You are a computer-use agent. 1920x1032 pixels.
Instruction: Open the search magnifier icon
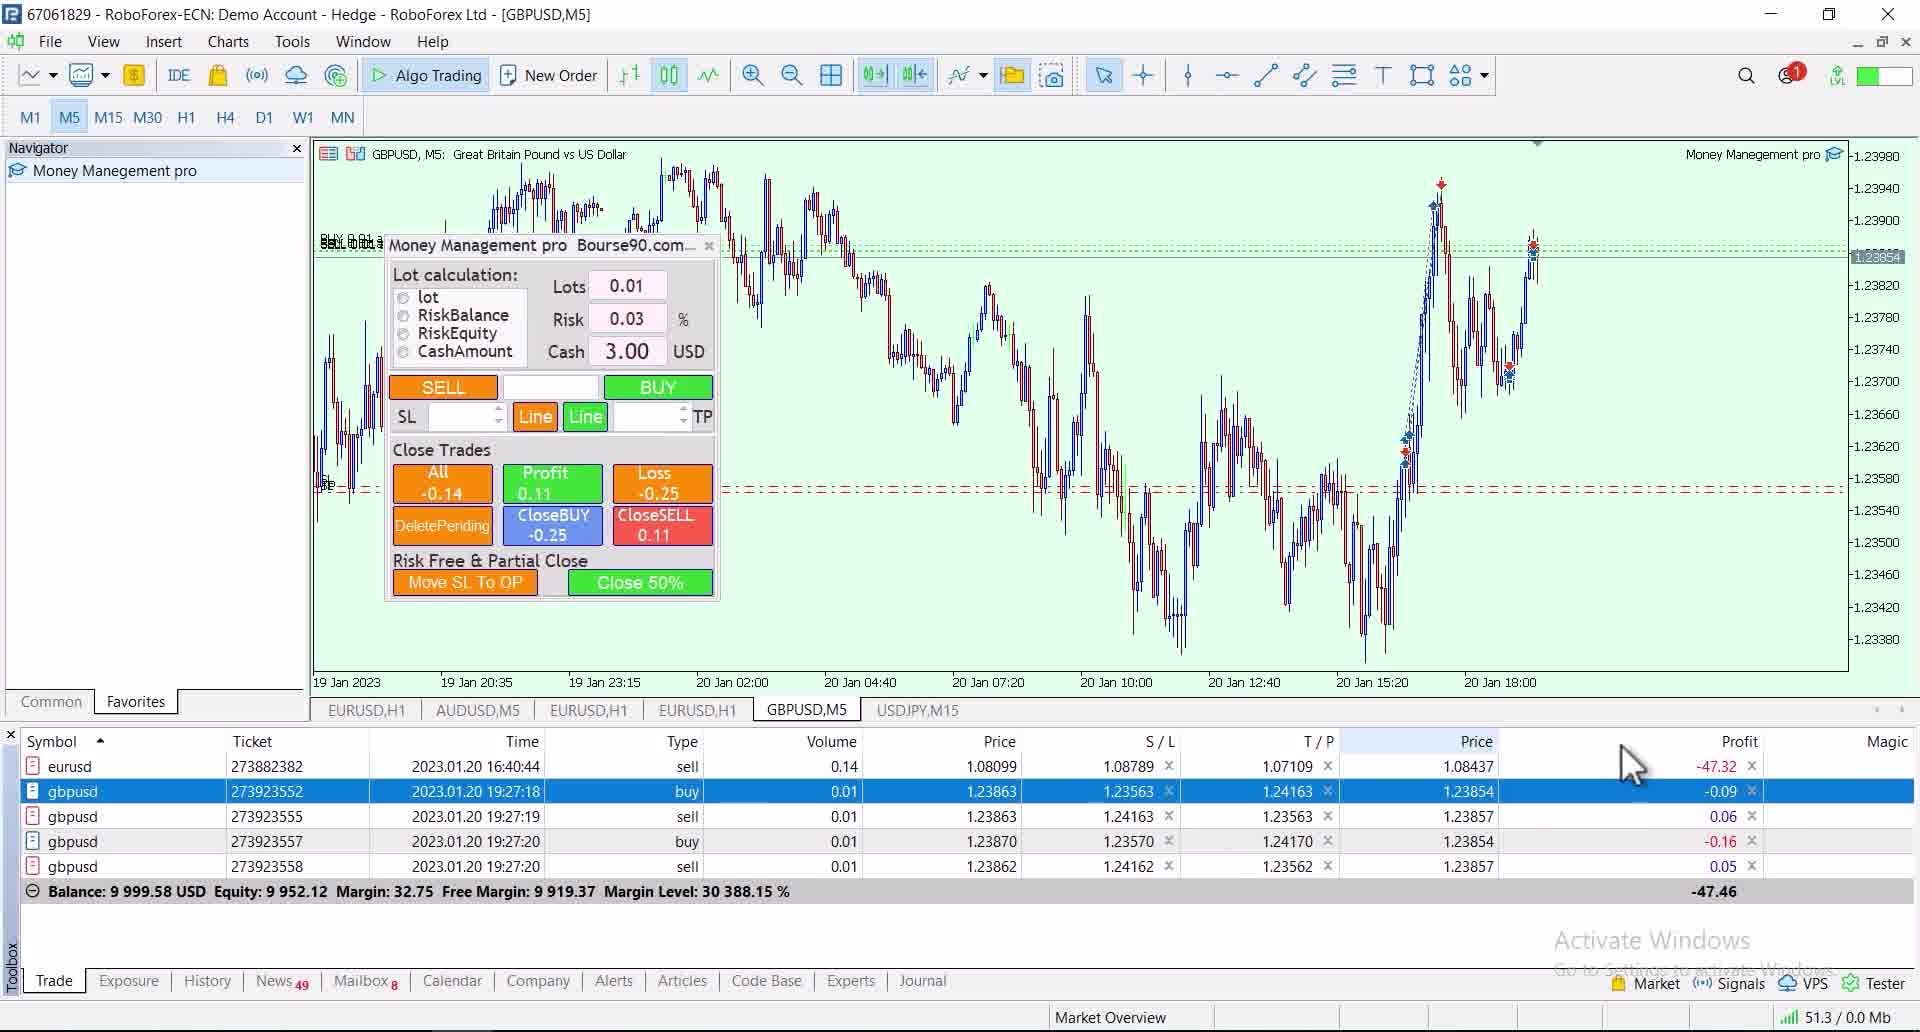(x=1746, y=75)
